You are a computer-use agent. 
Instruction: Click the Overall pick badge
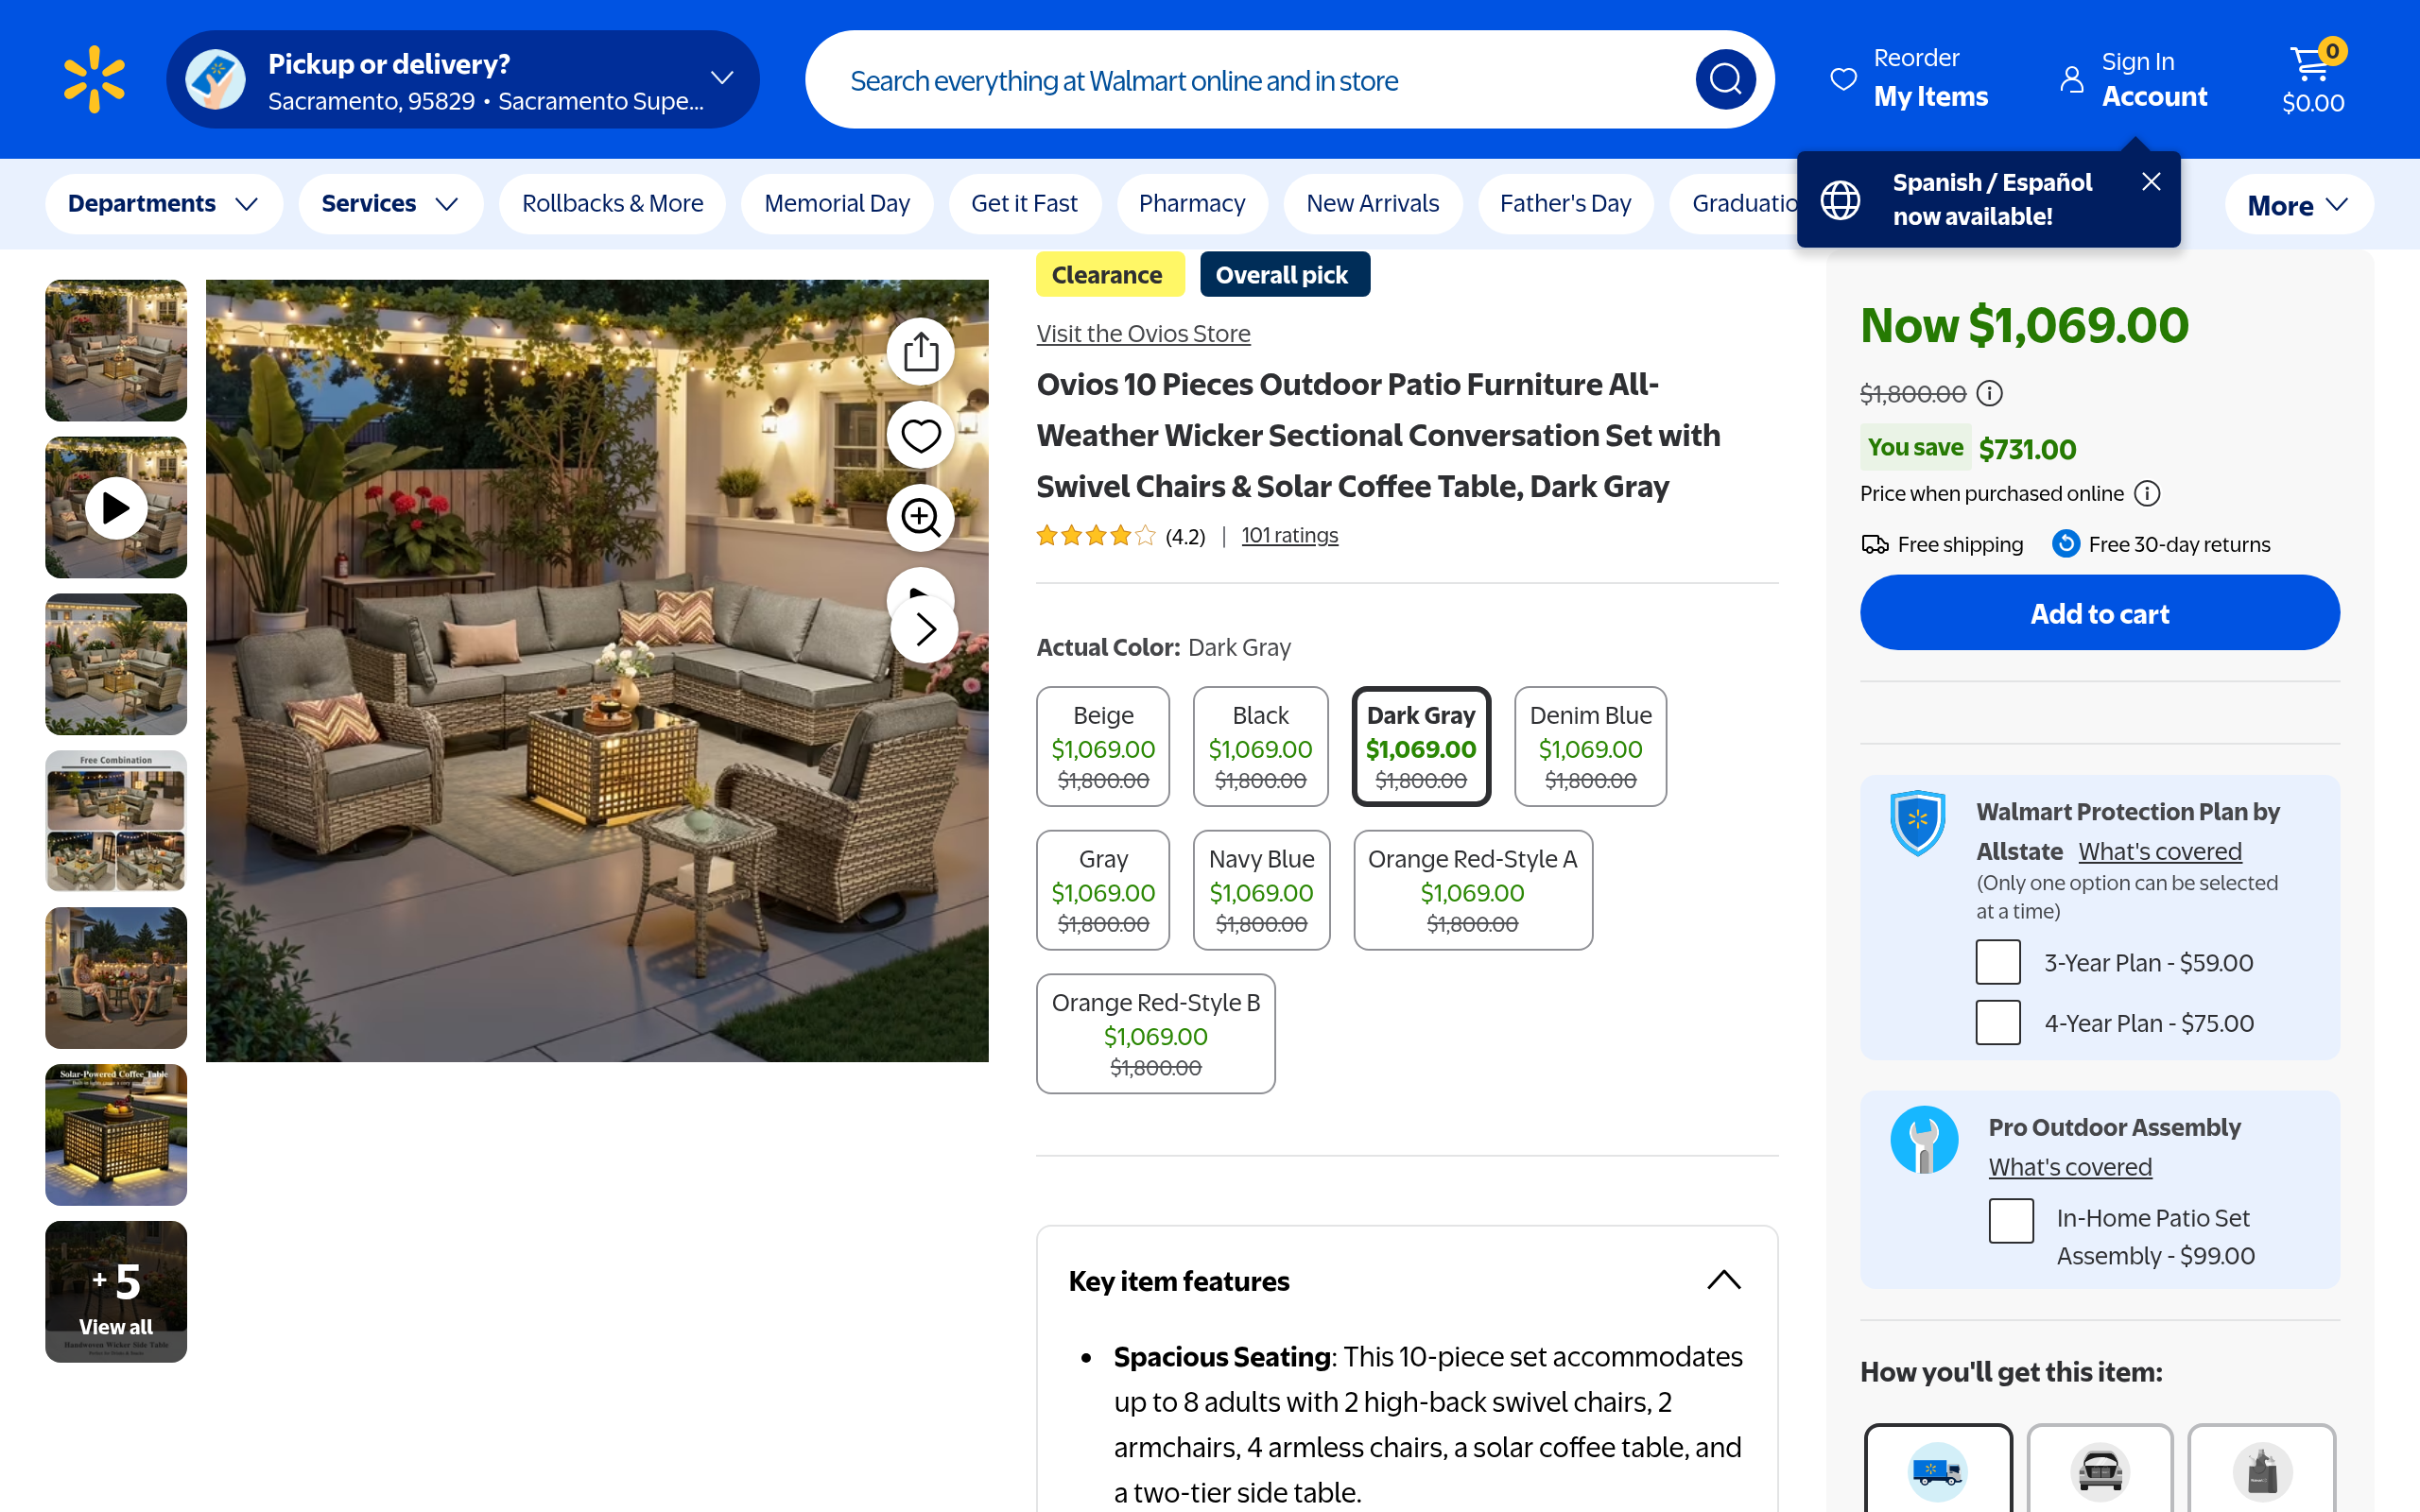1284,275
